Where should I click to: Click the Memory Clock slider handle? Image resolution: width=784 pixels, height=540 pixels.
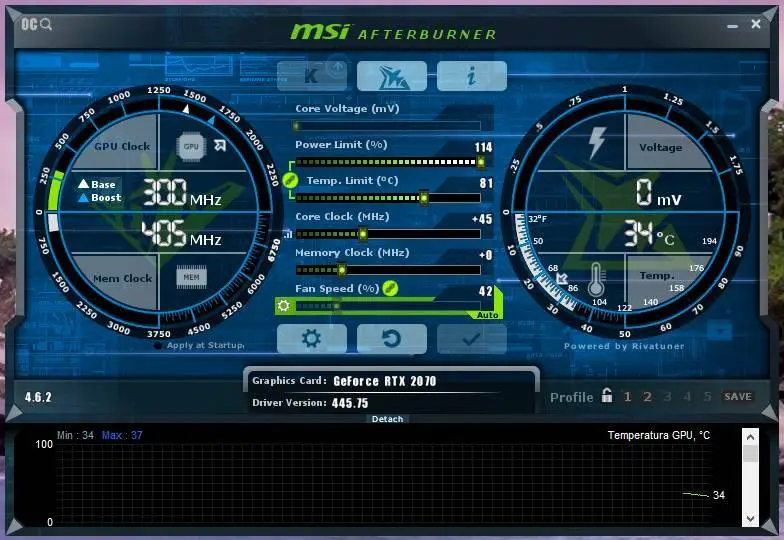pos(342,270)
